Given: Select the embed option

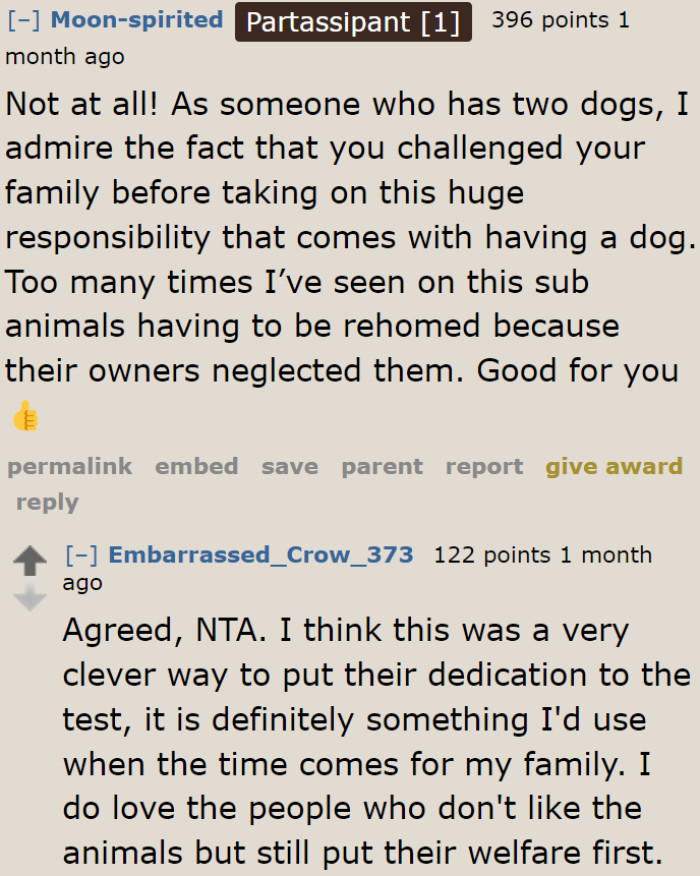Looking at the screenshot, I should (x=196, y=466).
